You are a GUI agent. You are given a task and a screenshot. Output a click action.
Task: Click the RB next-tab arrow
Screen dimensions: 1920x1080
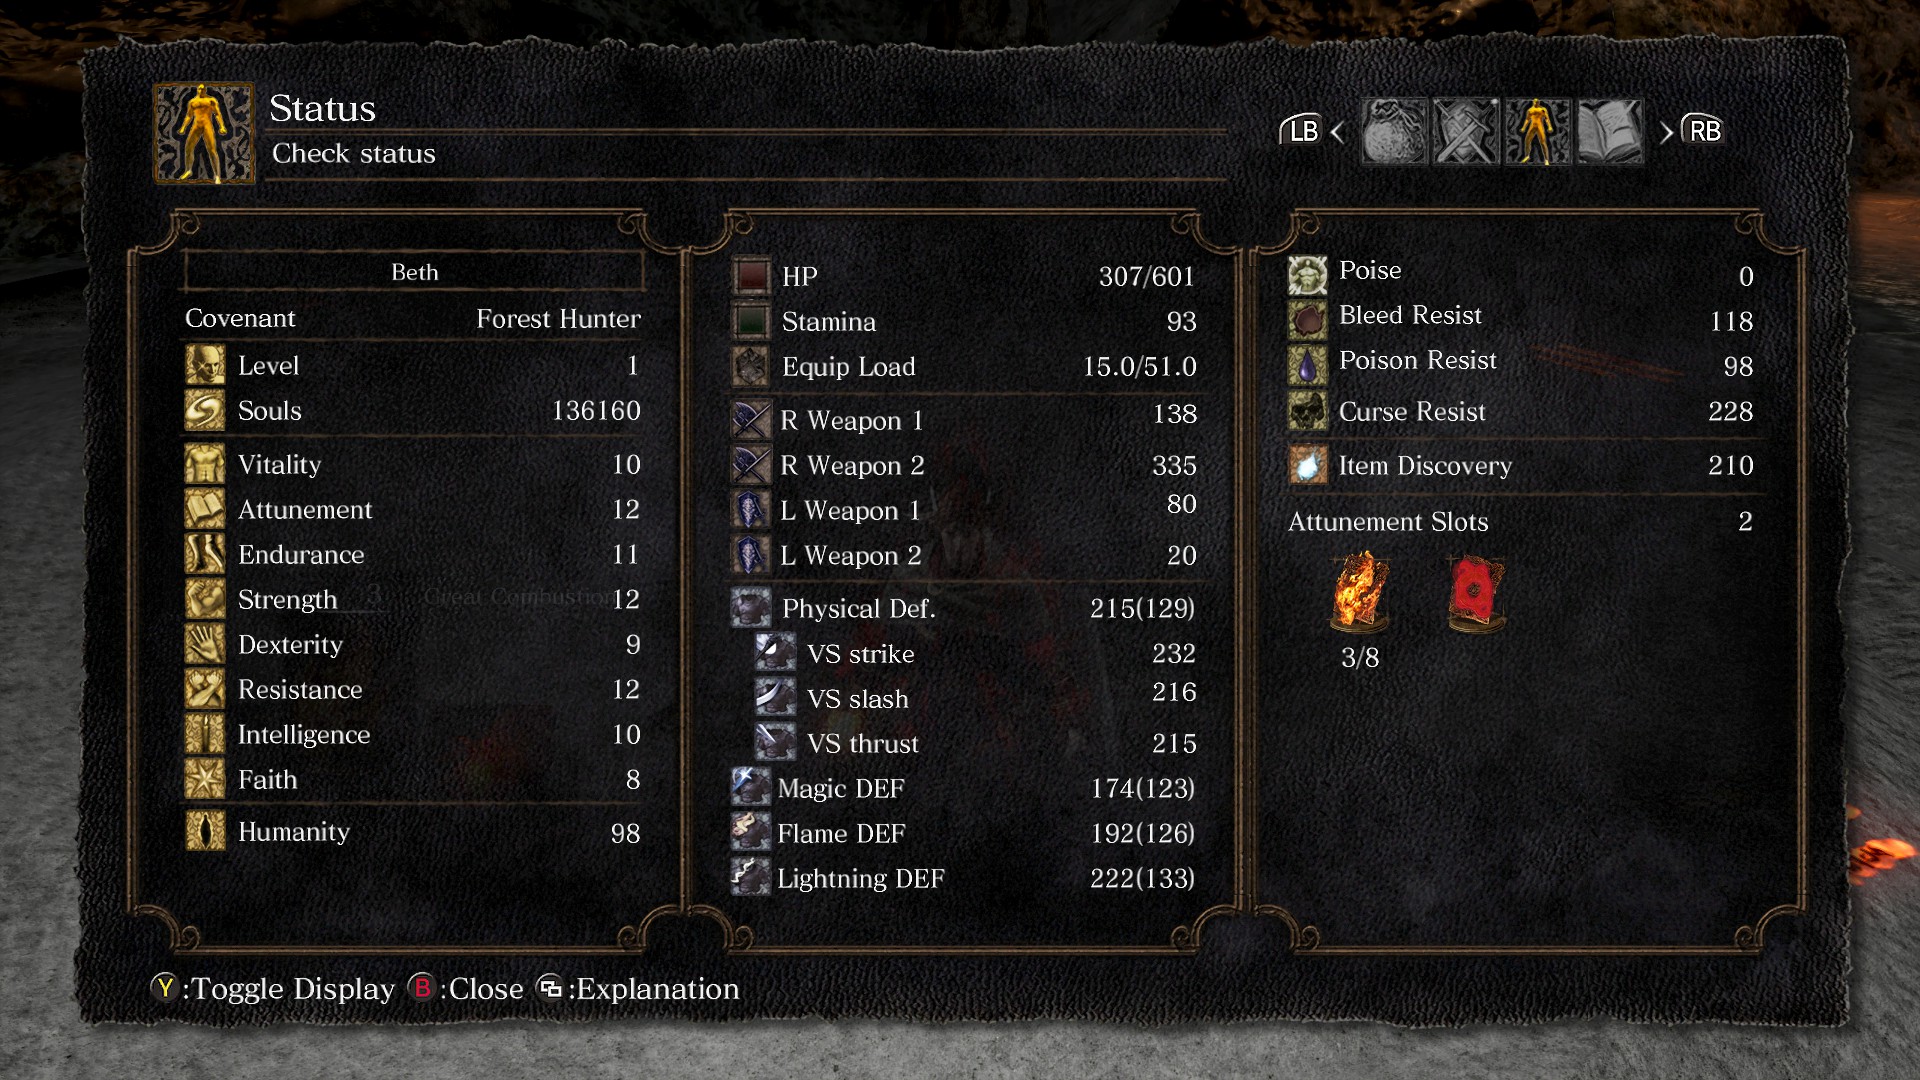pyautogui.click(x=1692, y=131)
